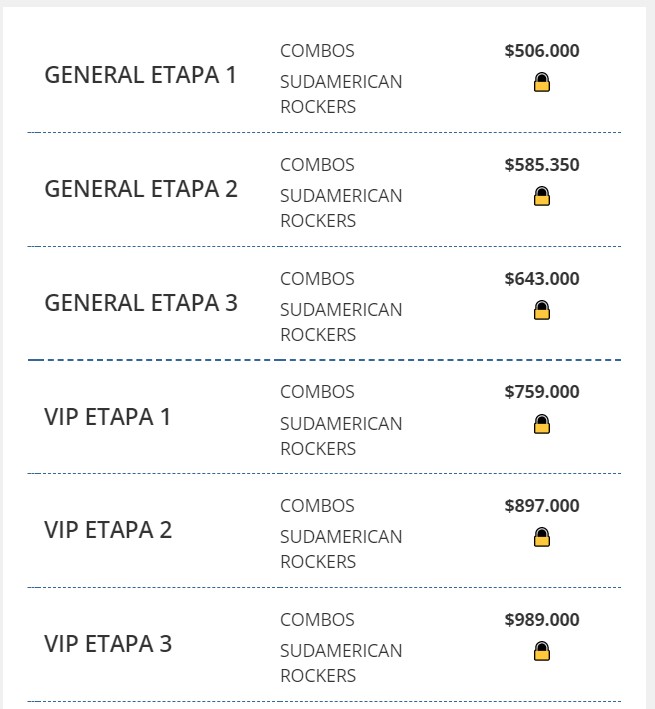Click the $643.000 price

click(x=542, y=279)
